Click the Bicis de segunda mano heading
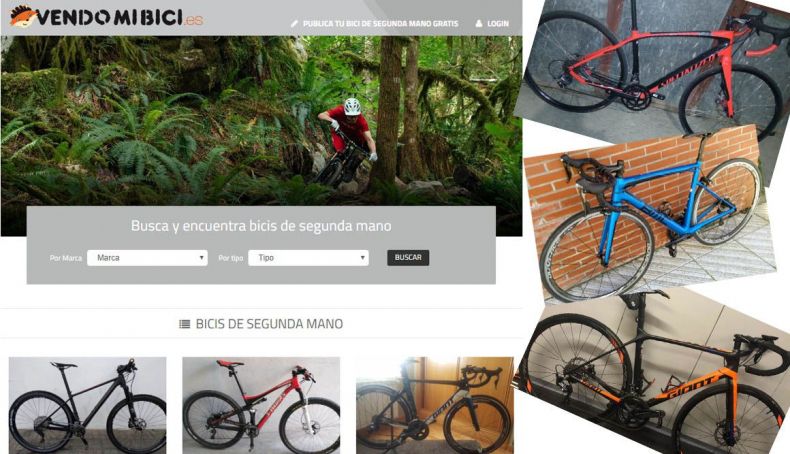Image resolution: width=790 pixels, height=454 pixels. (x=269, y=324)
